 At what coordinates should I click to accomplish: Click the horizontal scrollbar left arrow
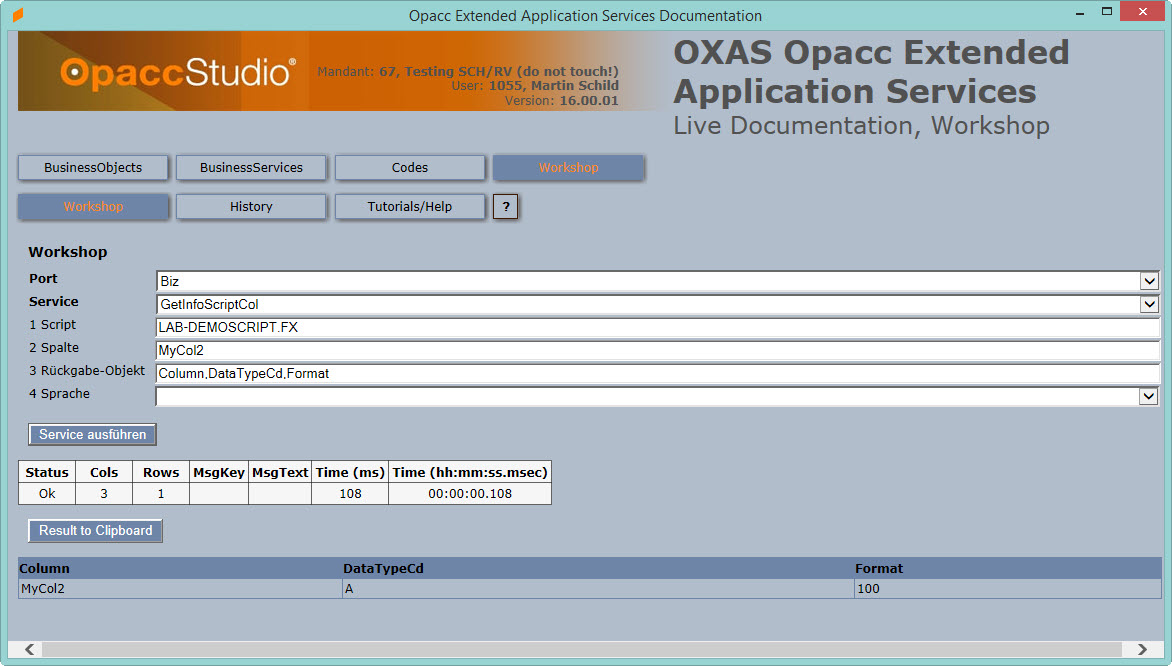[x=30, y=649]
